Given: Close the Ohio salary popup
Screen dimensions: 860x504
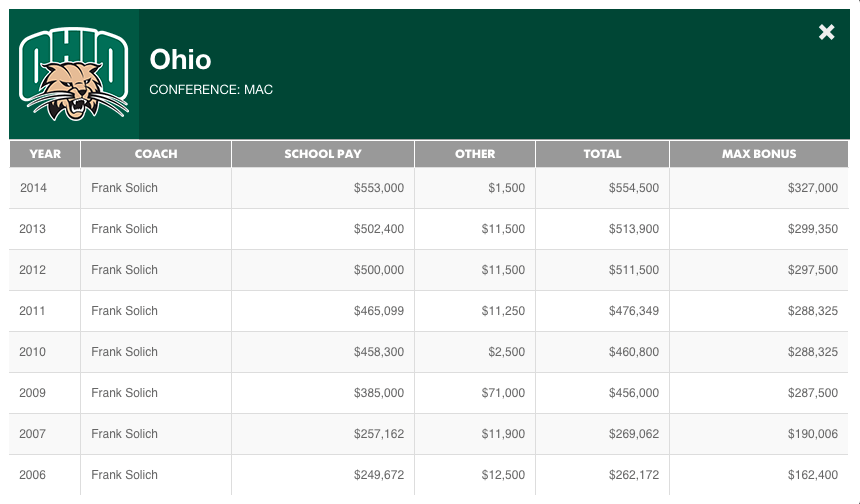Looking at the screenshot, I should pyautogui.click(x=826, y=32).
